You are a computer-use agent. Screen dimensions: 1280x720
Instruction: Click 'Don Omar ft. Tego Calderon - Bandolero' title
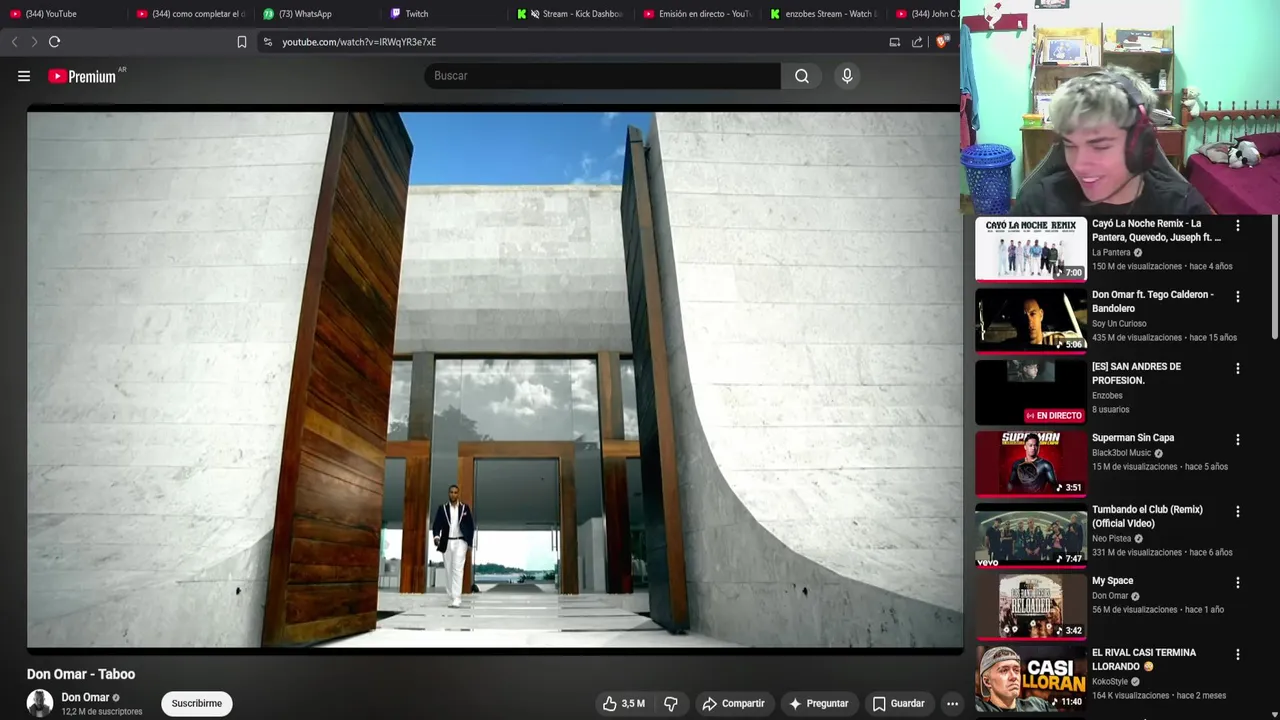click(x=1153, y=301)
